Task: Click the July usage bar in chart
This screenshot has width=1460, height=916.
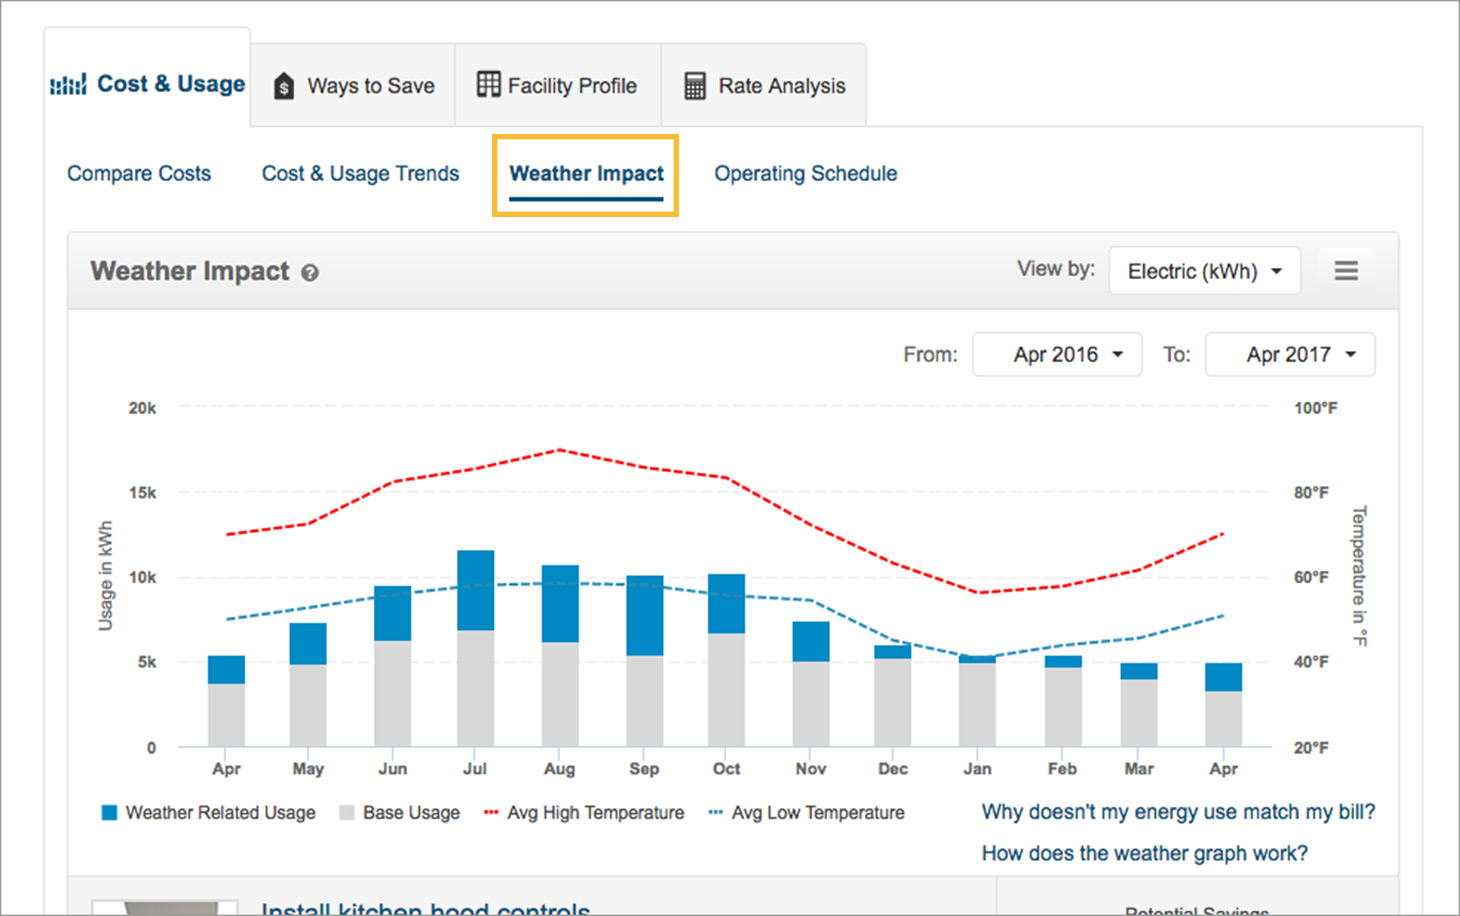Action: tap(476, 648)
